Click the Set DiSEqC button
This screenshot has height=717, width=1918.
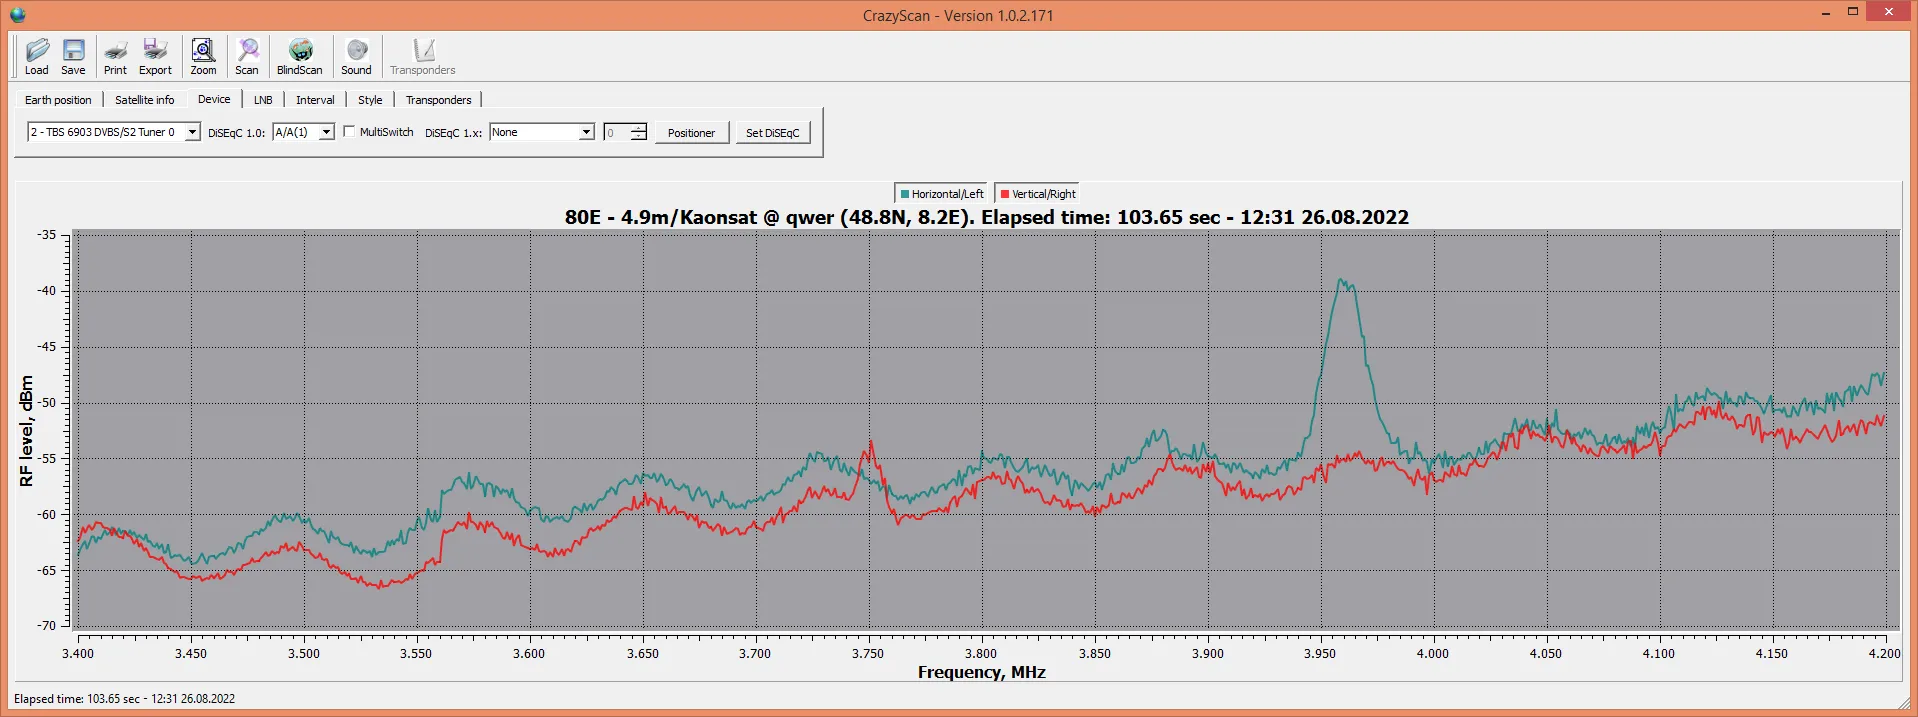(773, 133)
